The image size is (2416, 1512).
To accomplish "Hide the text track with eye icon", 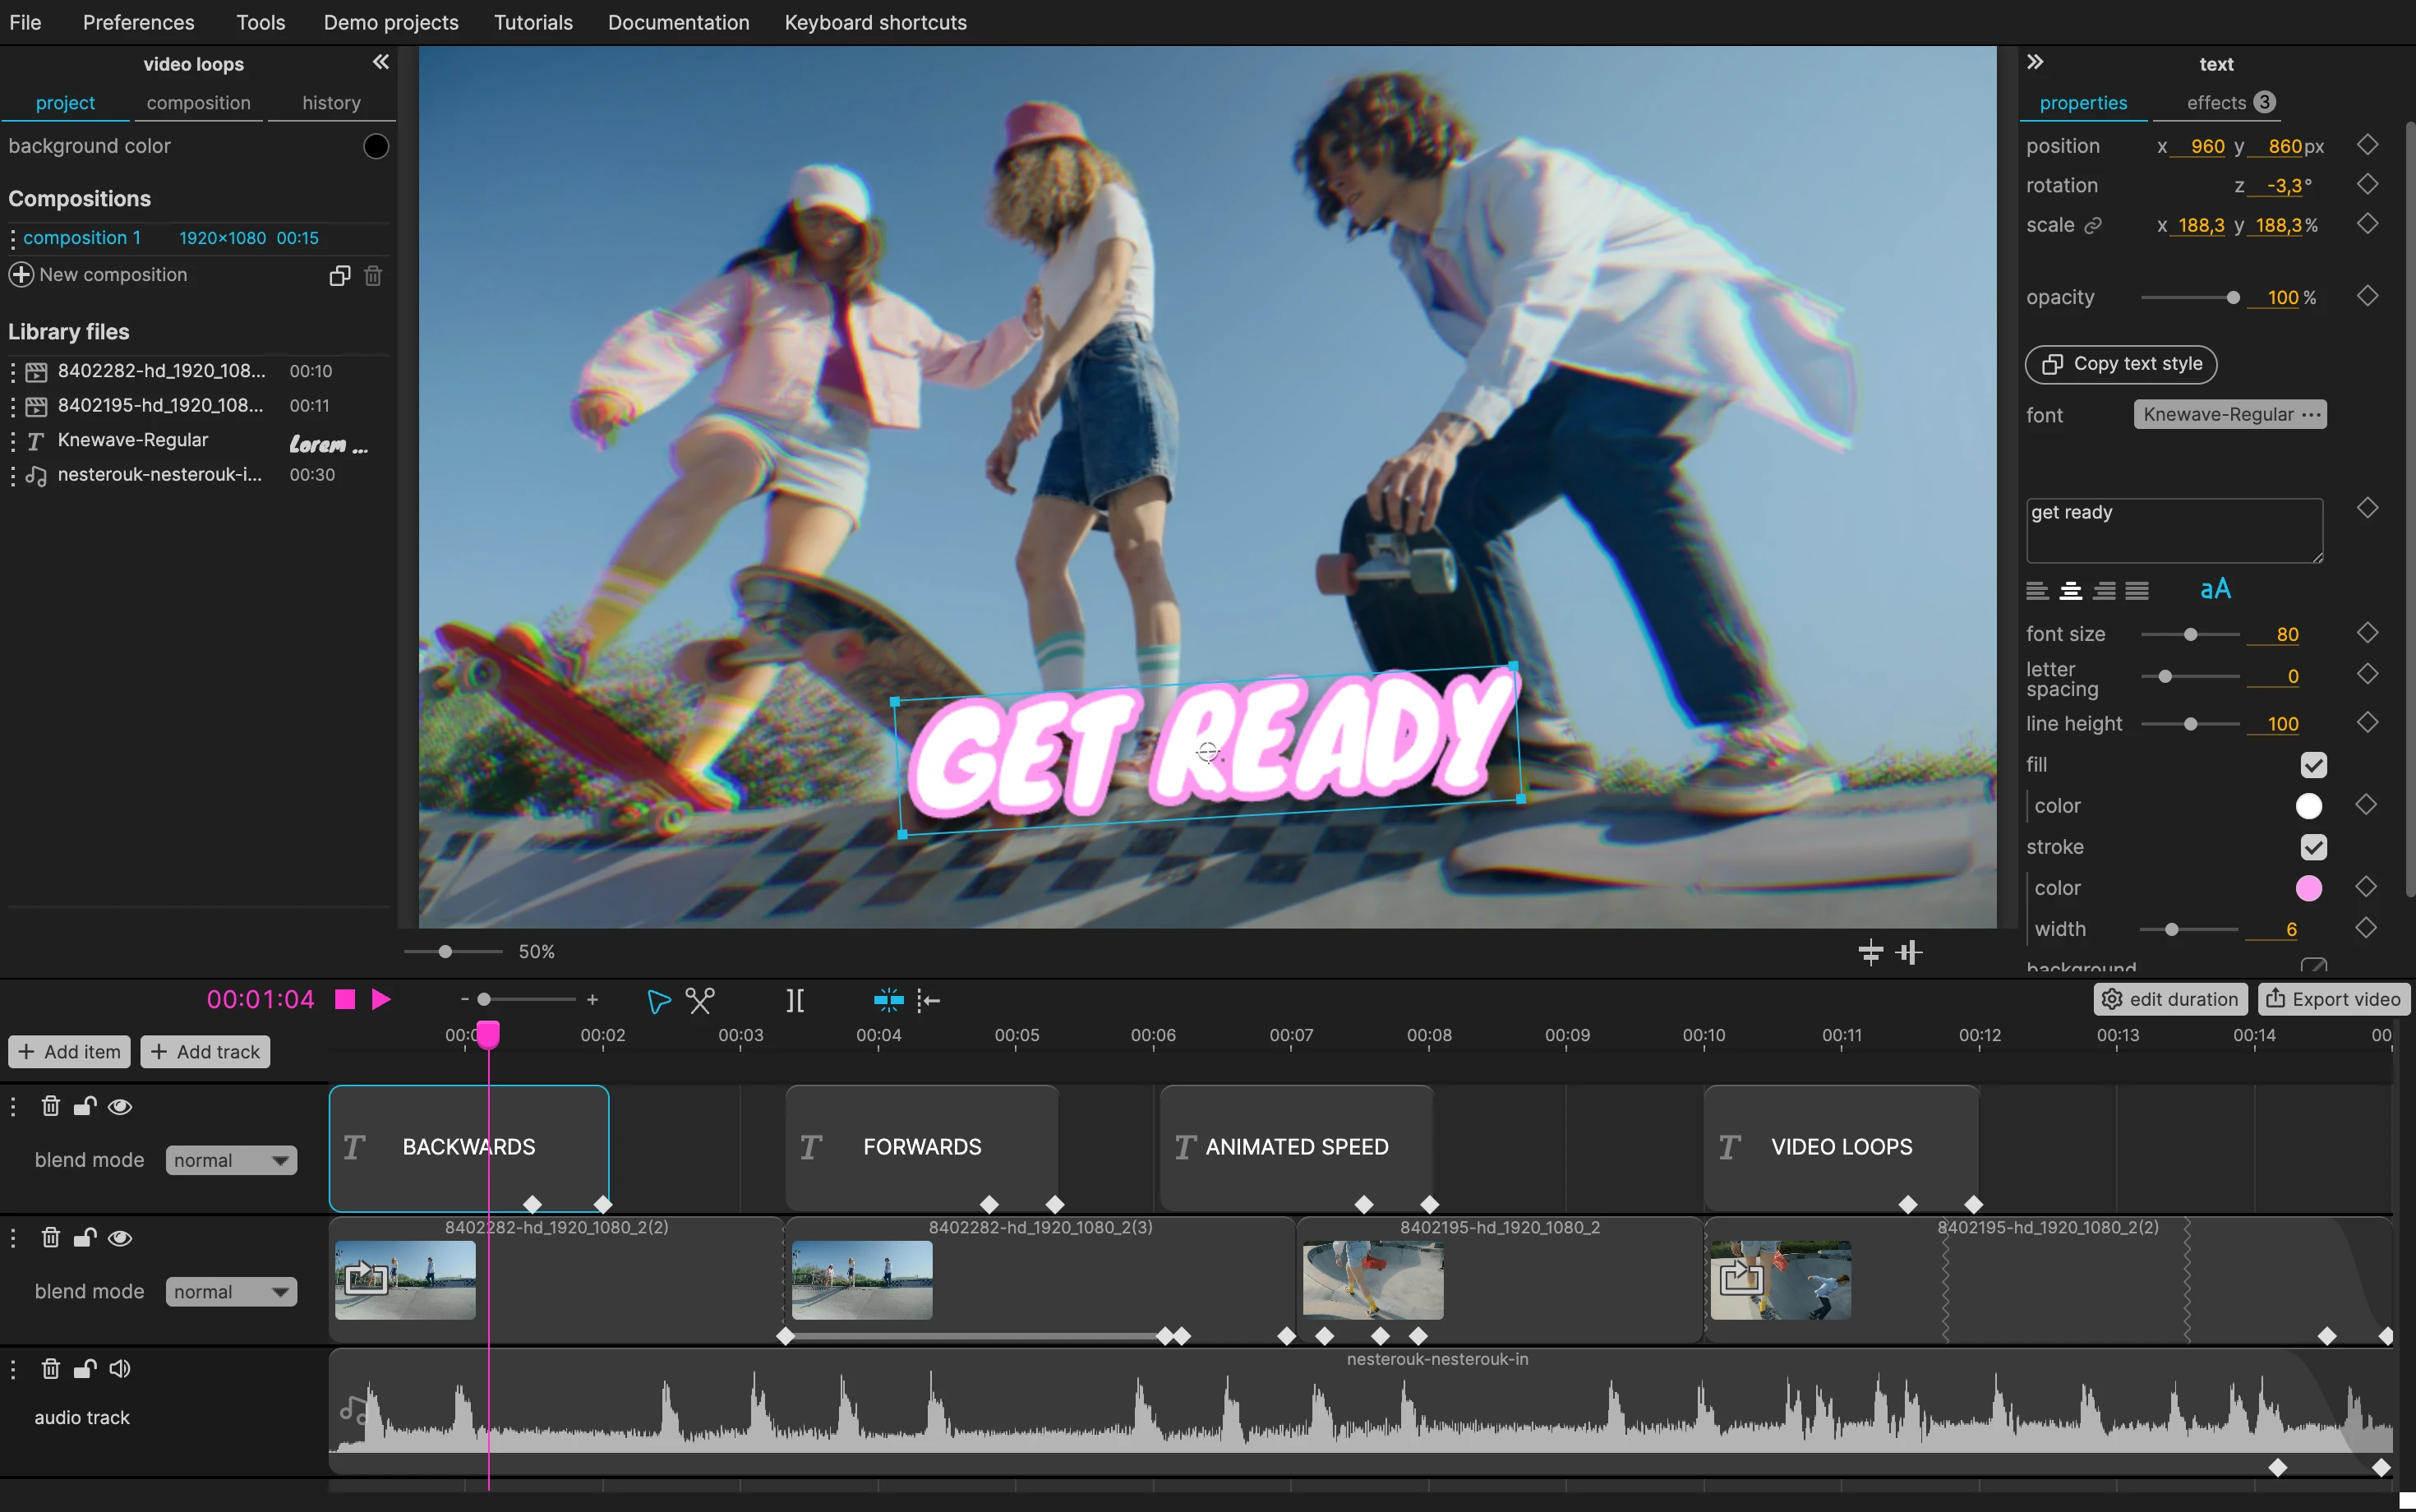I will (120, 1106).
